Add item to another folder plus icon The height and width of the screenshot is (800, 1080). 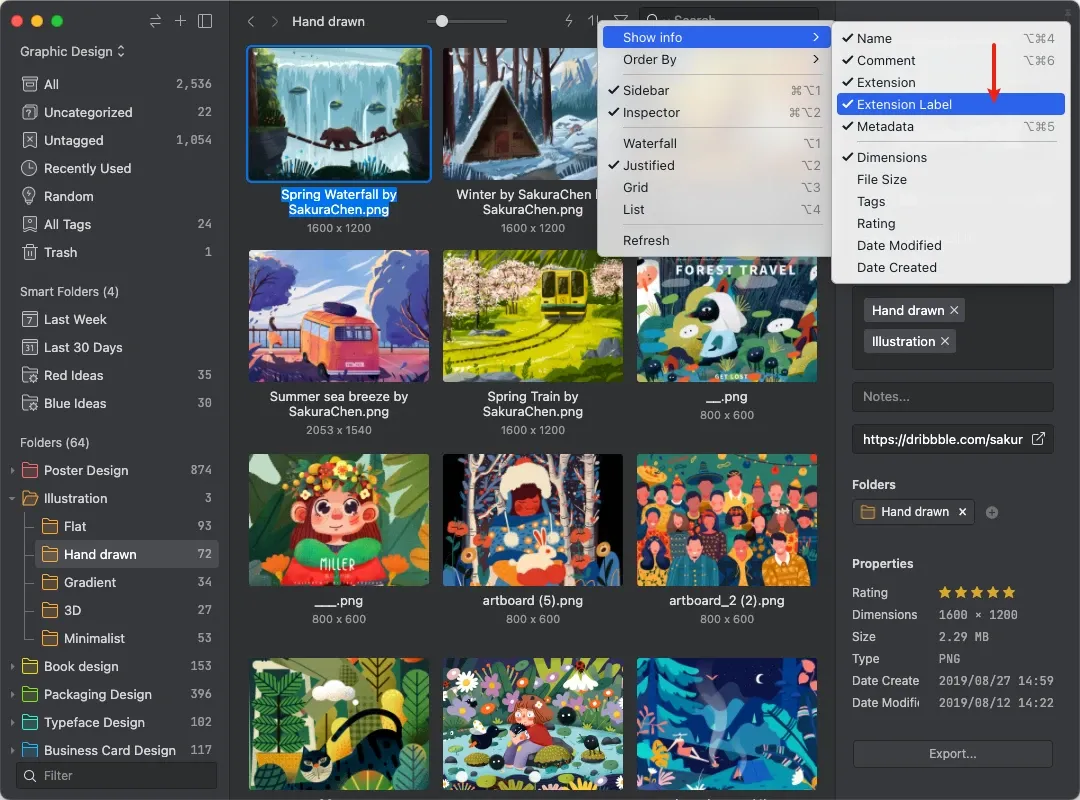tap(992, 512)
